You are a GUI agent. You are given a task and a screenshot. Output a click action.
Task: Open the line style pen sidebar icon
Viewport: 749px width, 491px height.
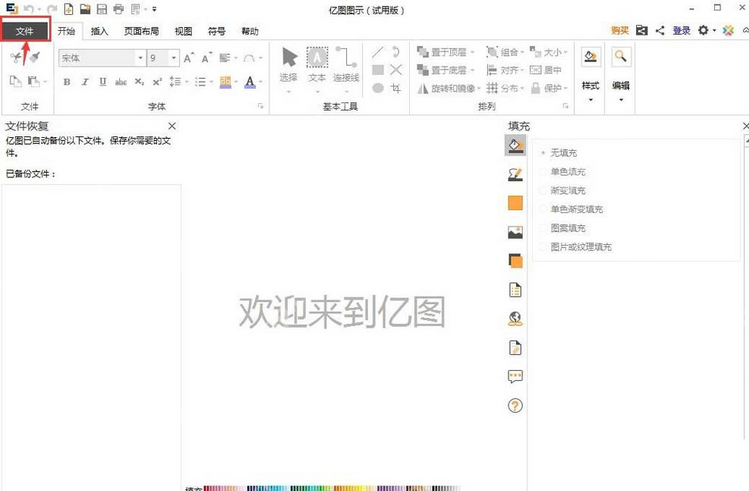515,174
